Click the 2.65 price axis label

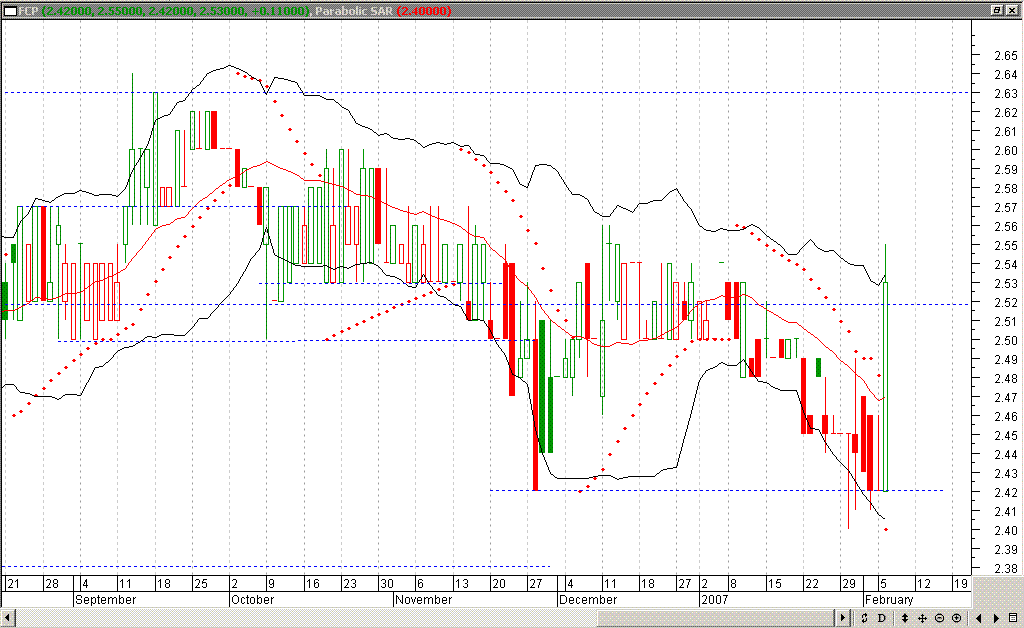point(1006,56)
